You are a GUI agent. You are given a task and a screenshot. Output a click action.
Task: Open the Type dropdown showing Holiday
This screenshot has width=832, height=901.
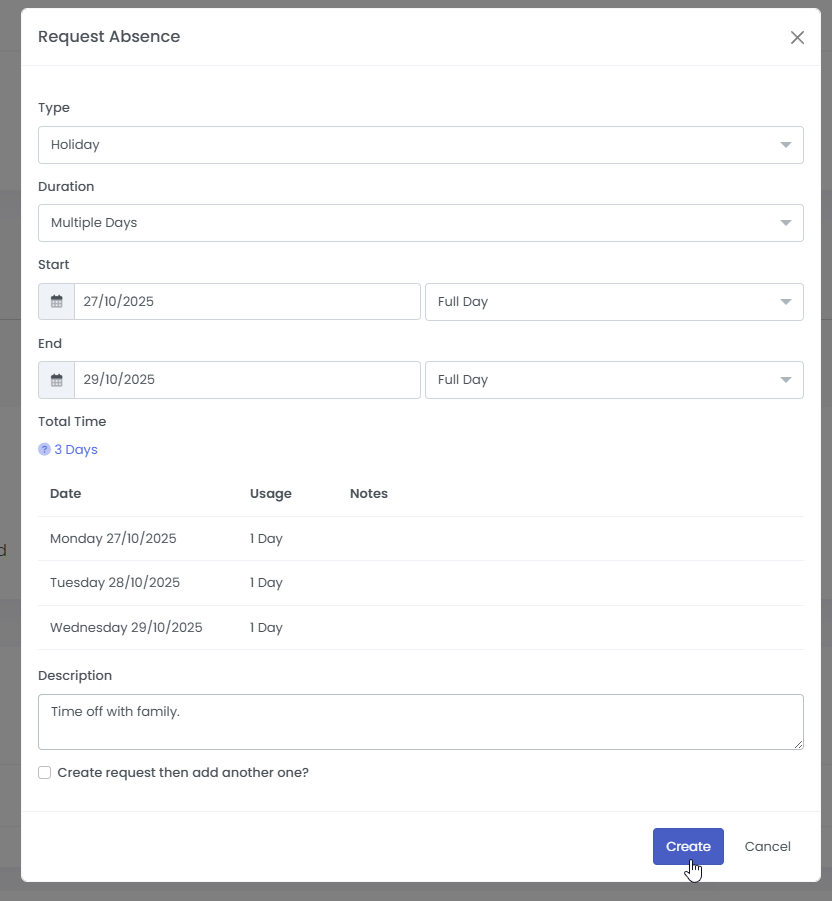(x=420, y=144)
